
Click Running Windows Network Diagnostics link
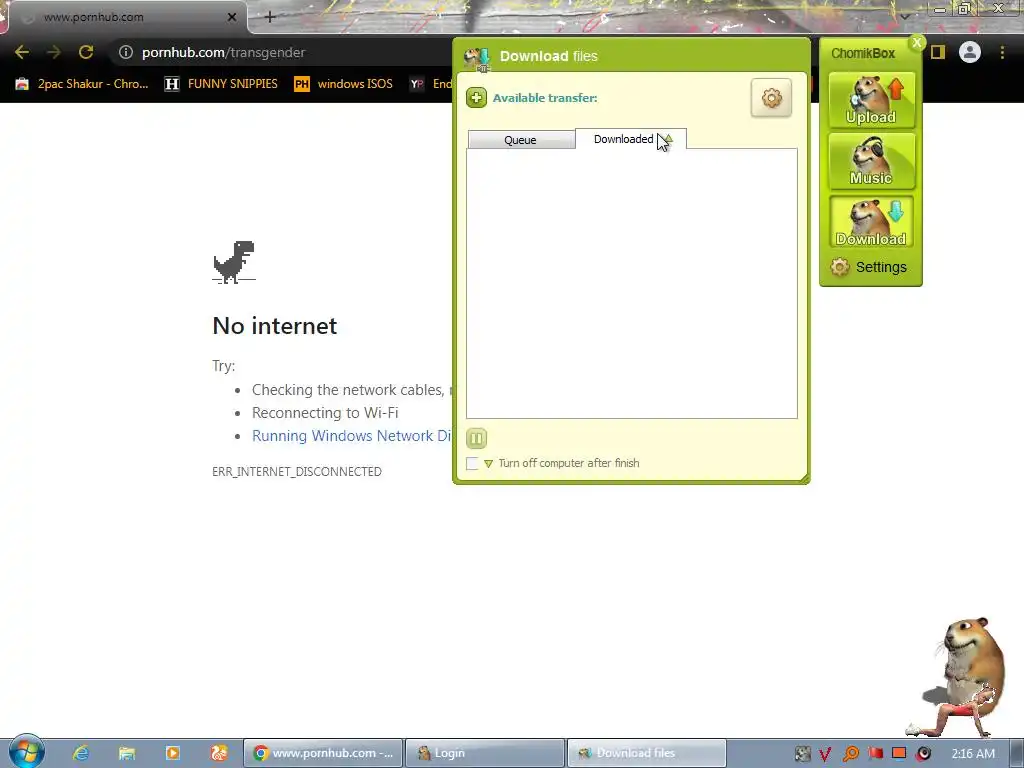pyautogui.click(x=351, y=436)
